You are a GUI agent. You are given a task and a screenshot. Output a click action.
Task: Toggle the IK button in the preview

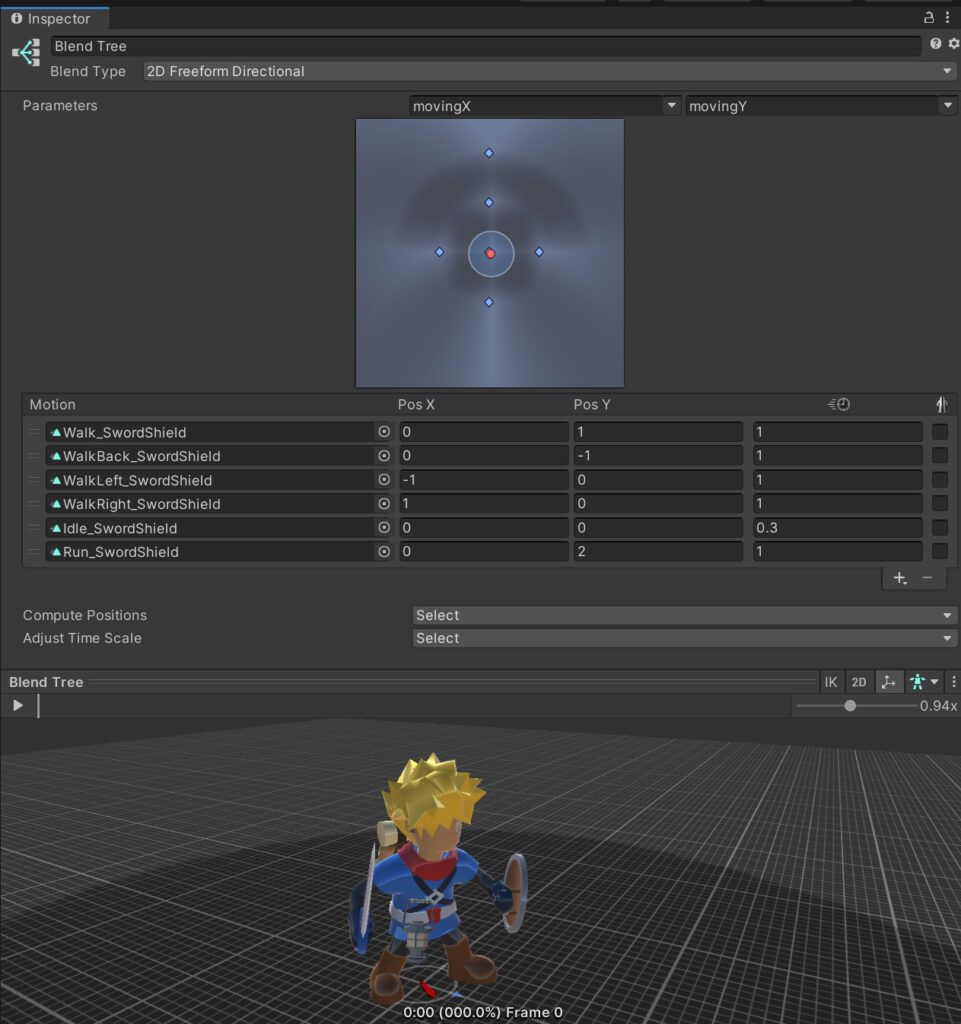[x=830, y=682]
